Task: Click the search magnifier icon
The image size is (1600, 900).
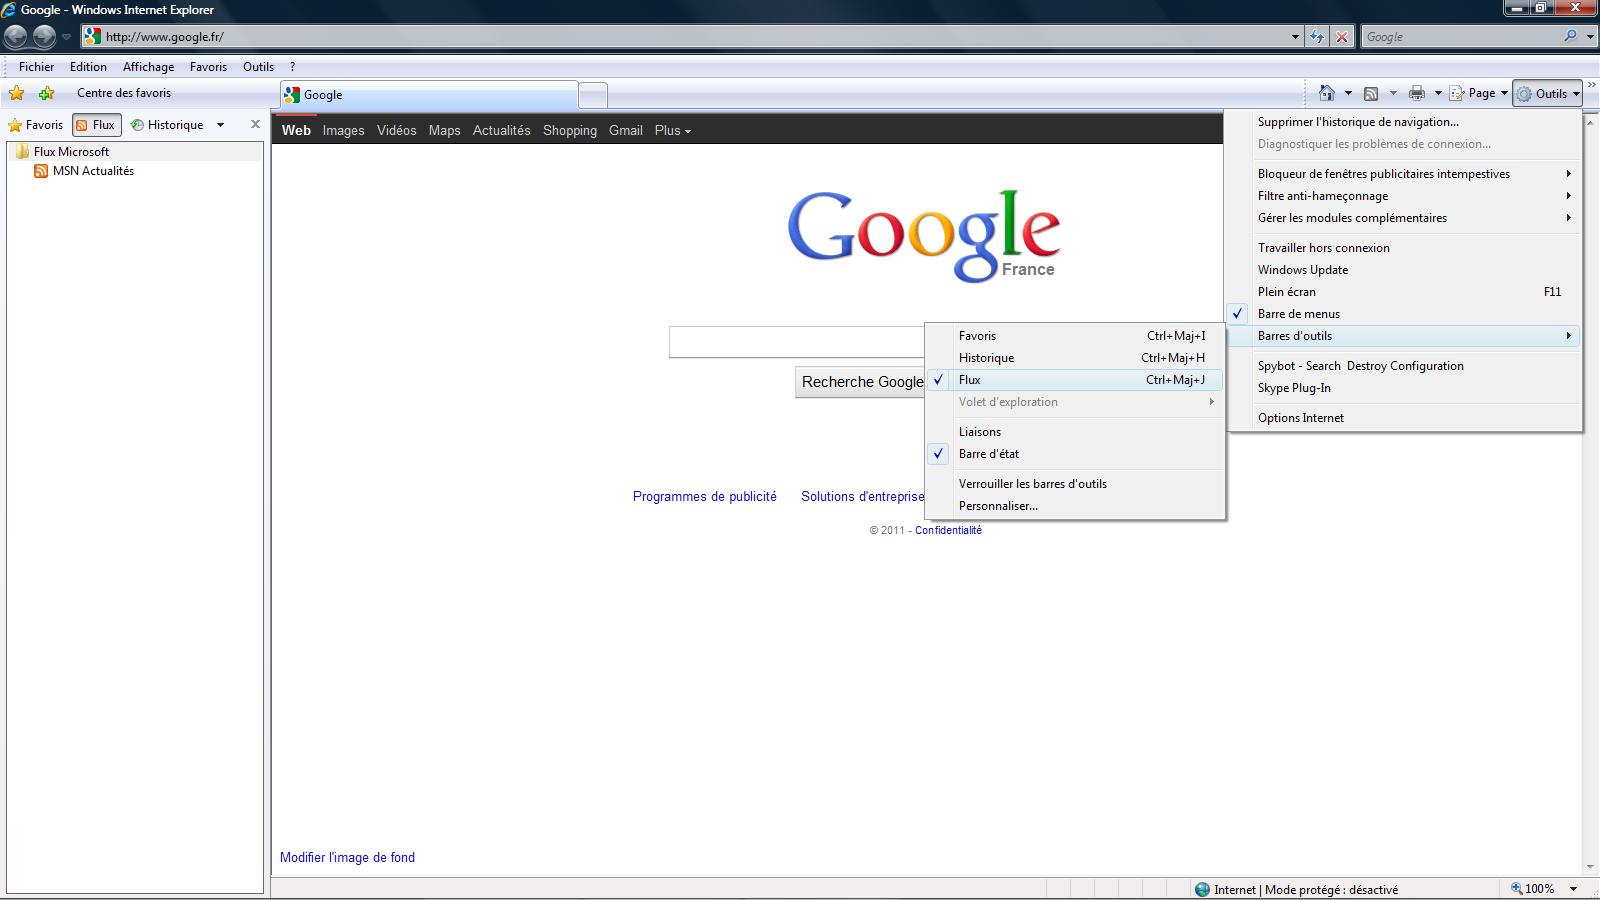Action: click(x=1571, y=36)
